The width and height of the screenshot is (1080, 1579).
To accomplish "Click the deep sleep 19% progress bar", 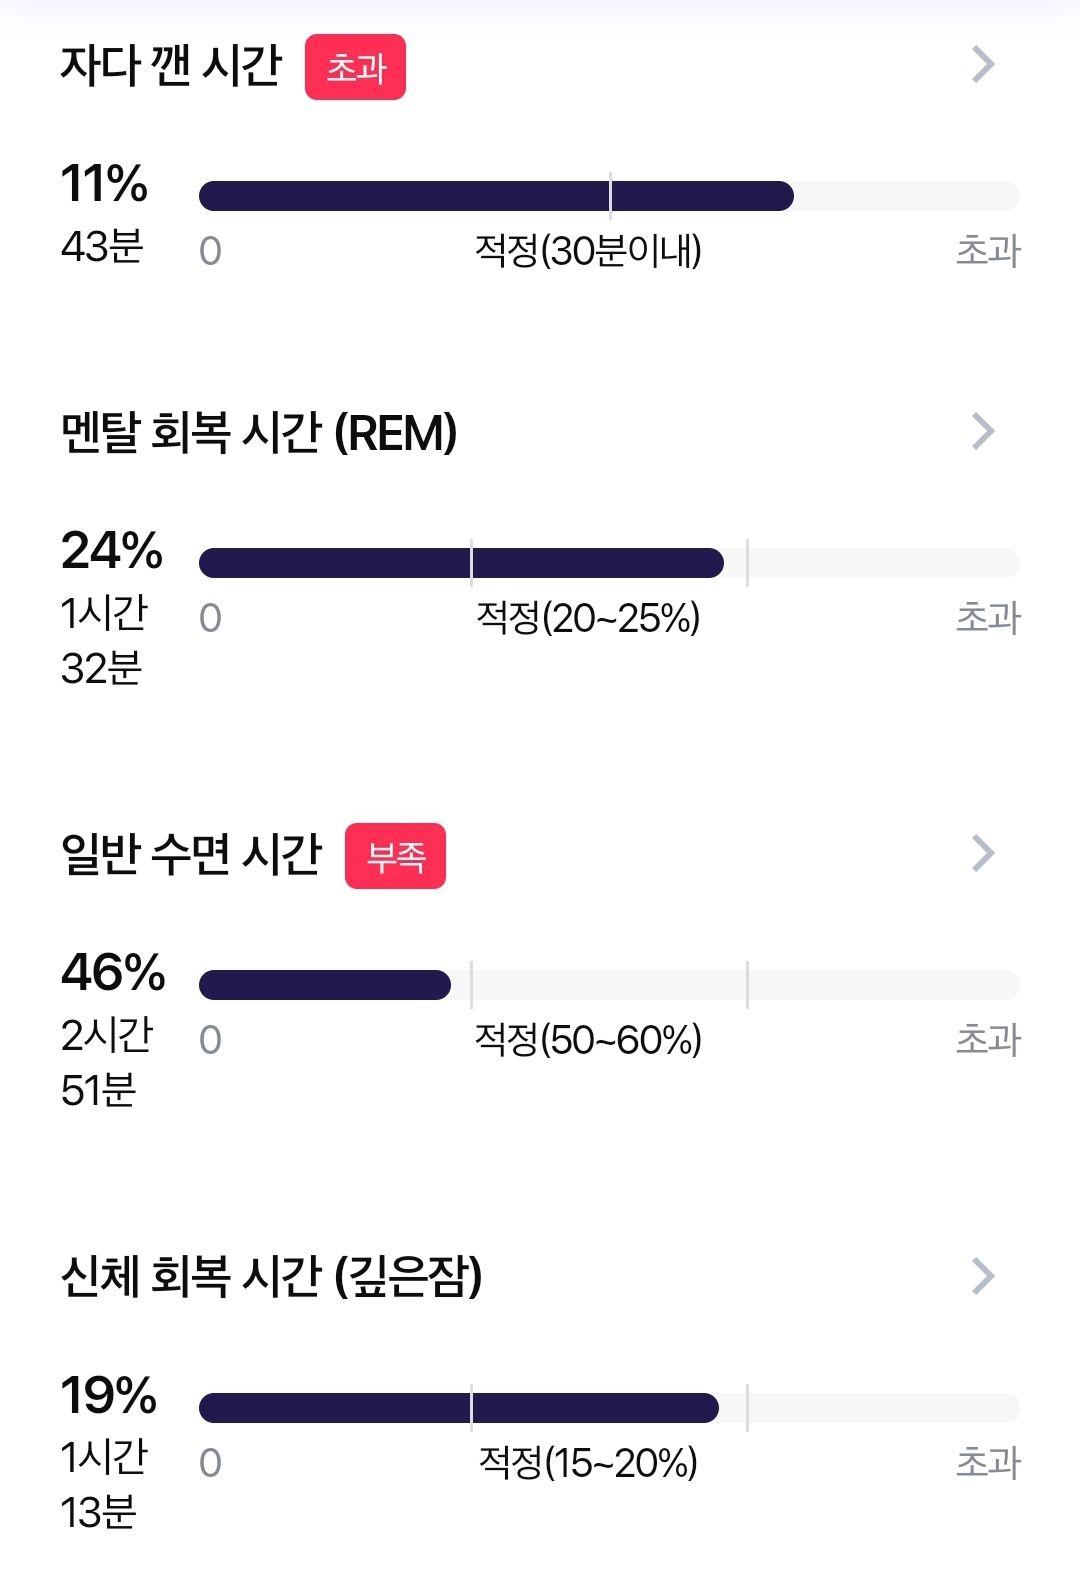I will pos(609,1408).
